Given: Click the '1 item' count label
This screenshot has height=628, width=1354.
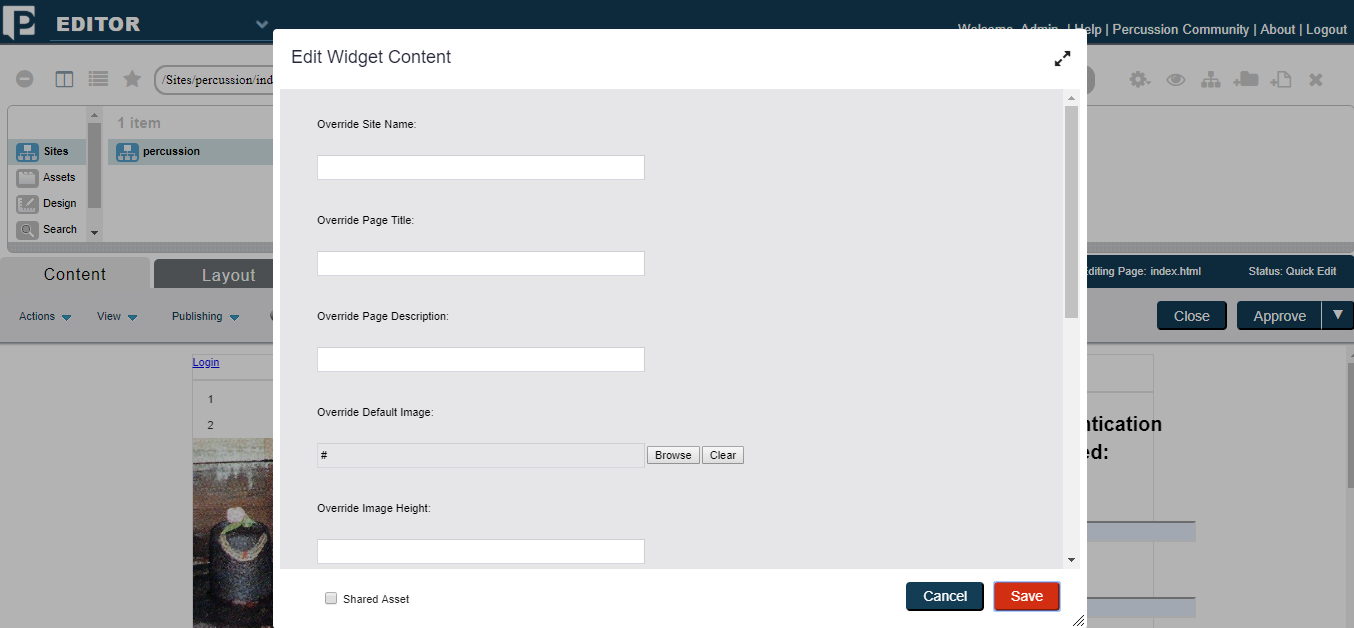Looking at the screenshot, I should pos(138,123).
